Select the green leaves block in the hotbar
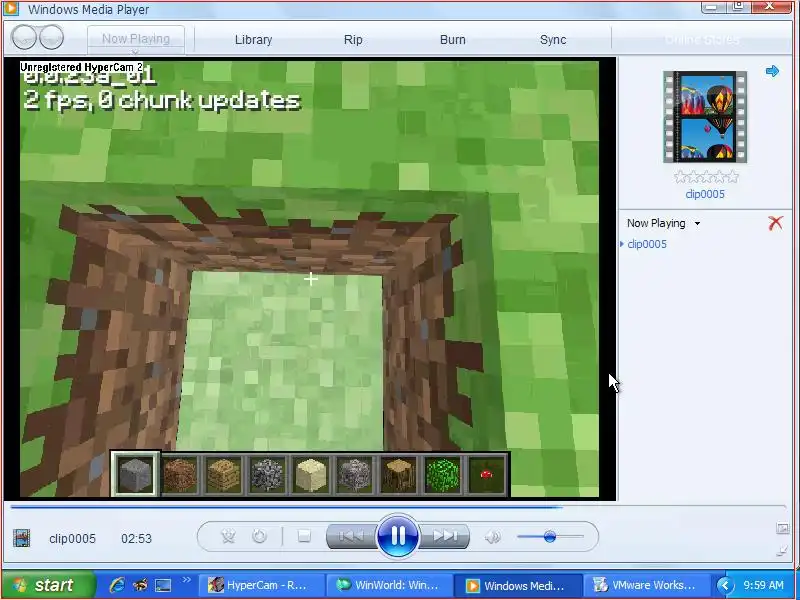 point(442,474)
